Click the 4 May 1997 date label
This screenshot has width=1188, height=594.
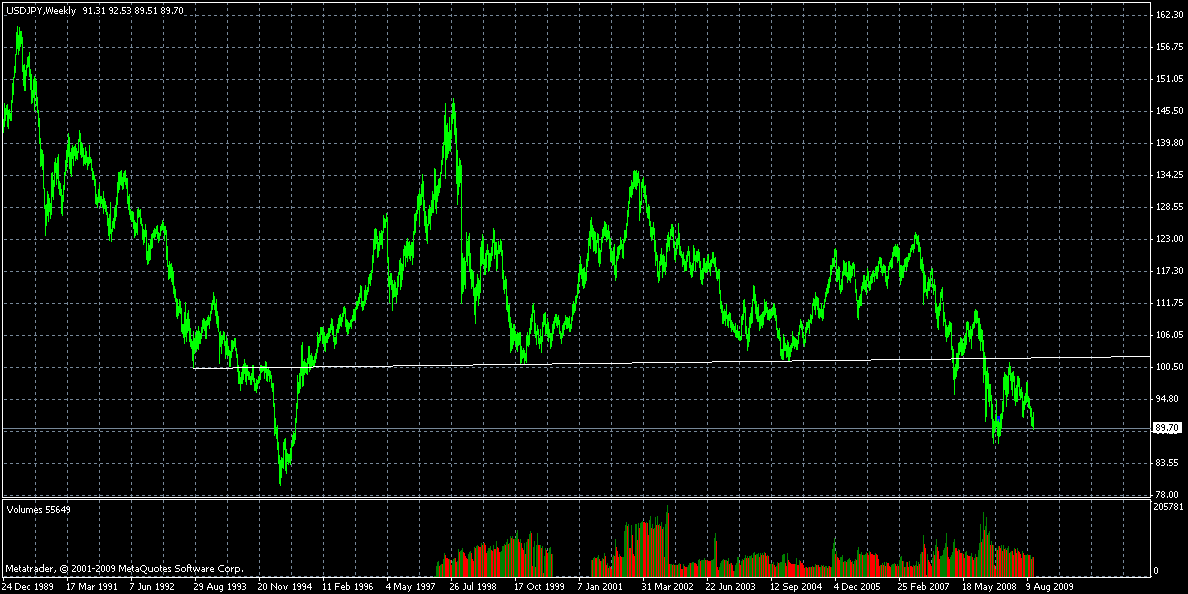point(411,586)
